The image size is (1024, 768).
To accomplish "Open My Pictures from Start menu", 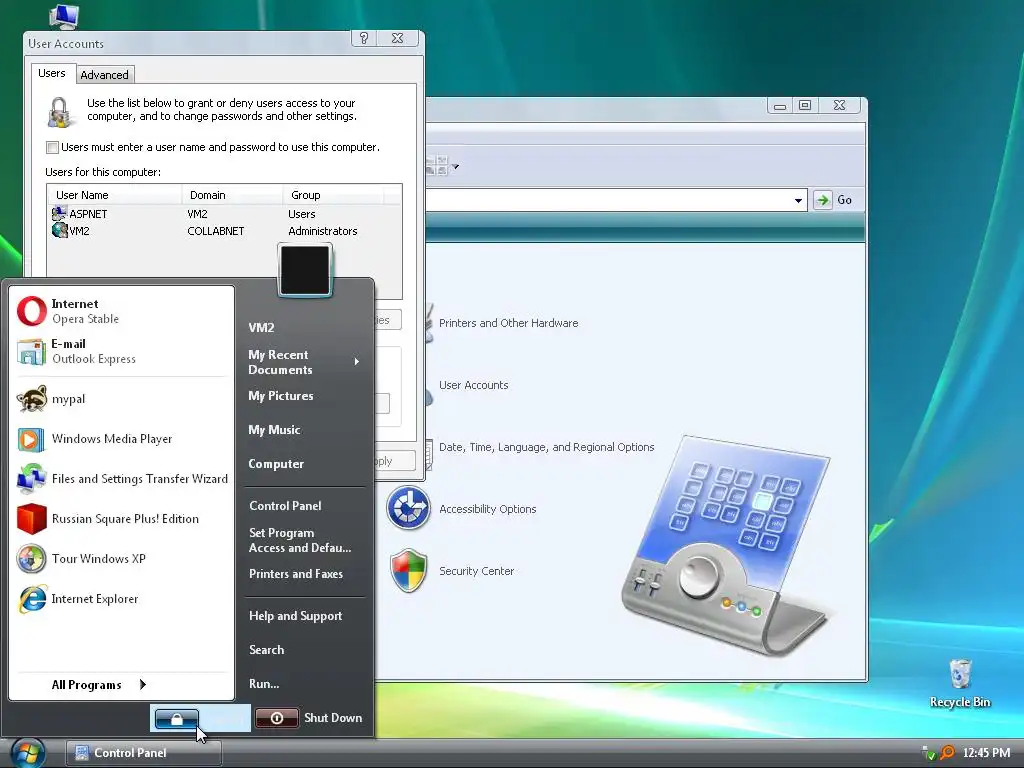I will [281, 396].
